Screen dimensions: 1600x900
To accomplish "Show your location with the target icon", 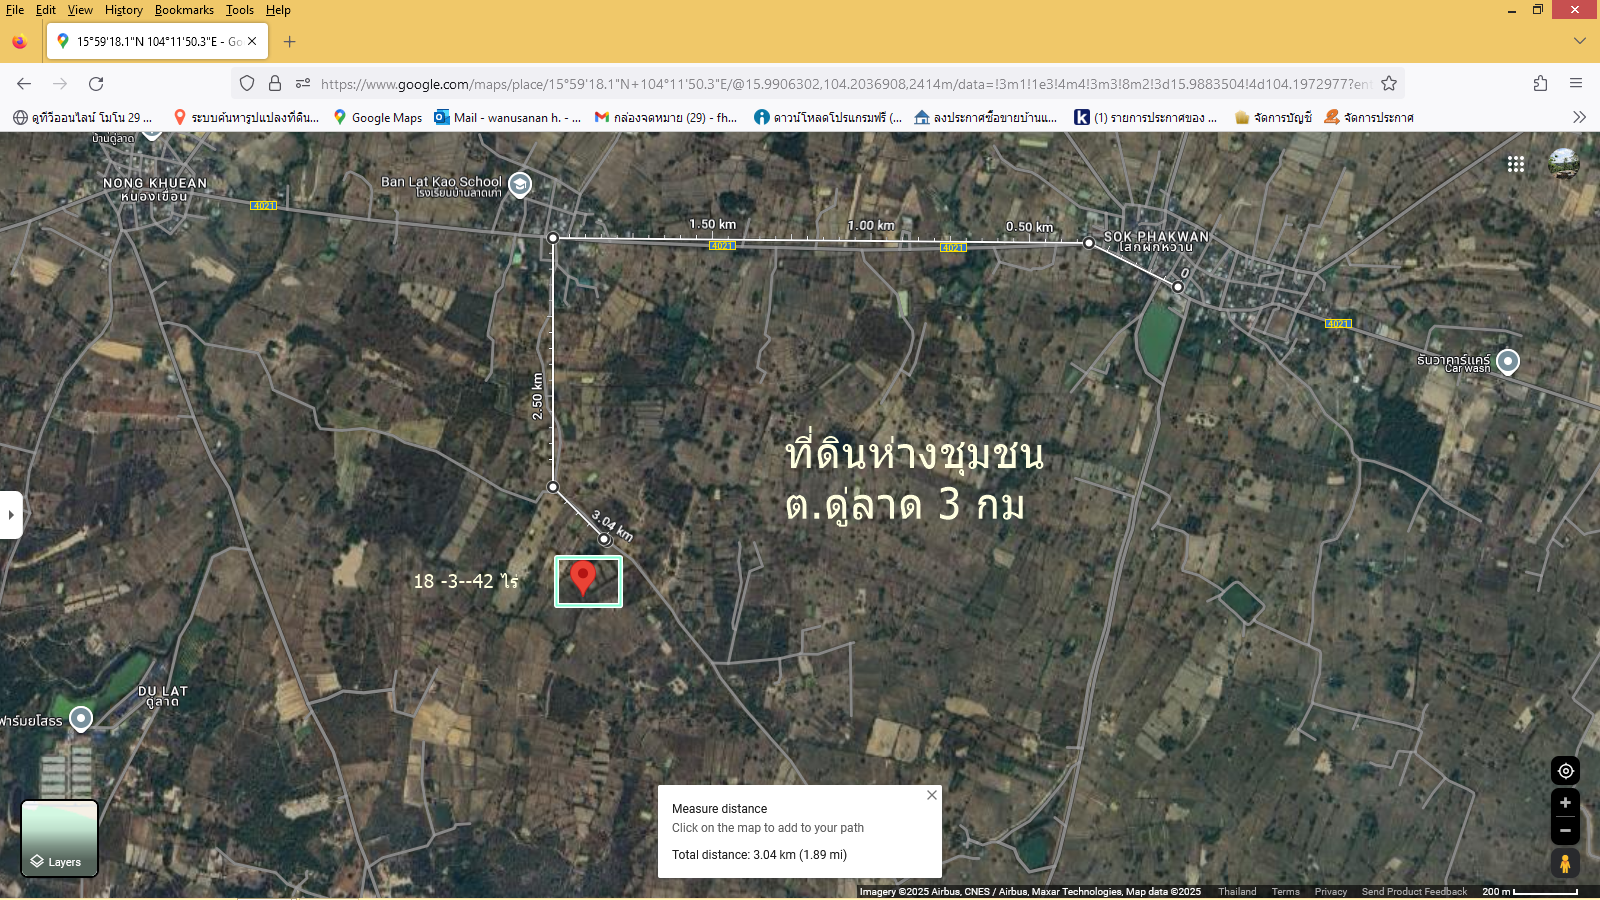I will (x=1566, y=771).
